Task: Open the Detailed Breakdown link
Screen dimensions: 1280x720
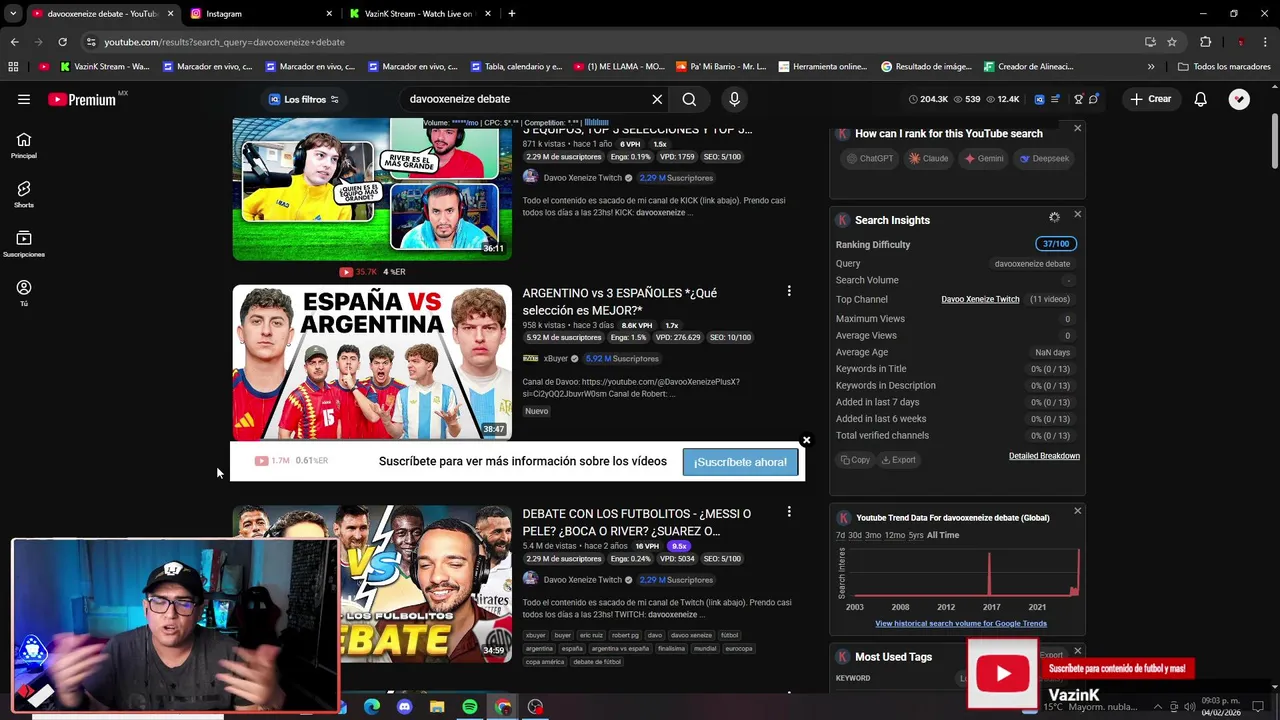Action: [1044, 456]
